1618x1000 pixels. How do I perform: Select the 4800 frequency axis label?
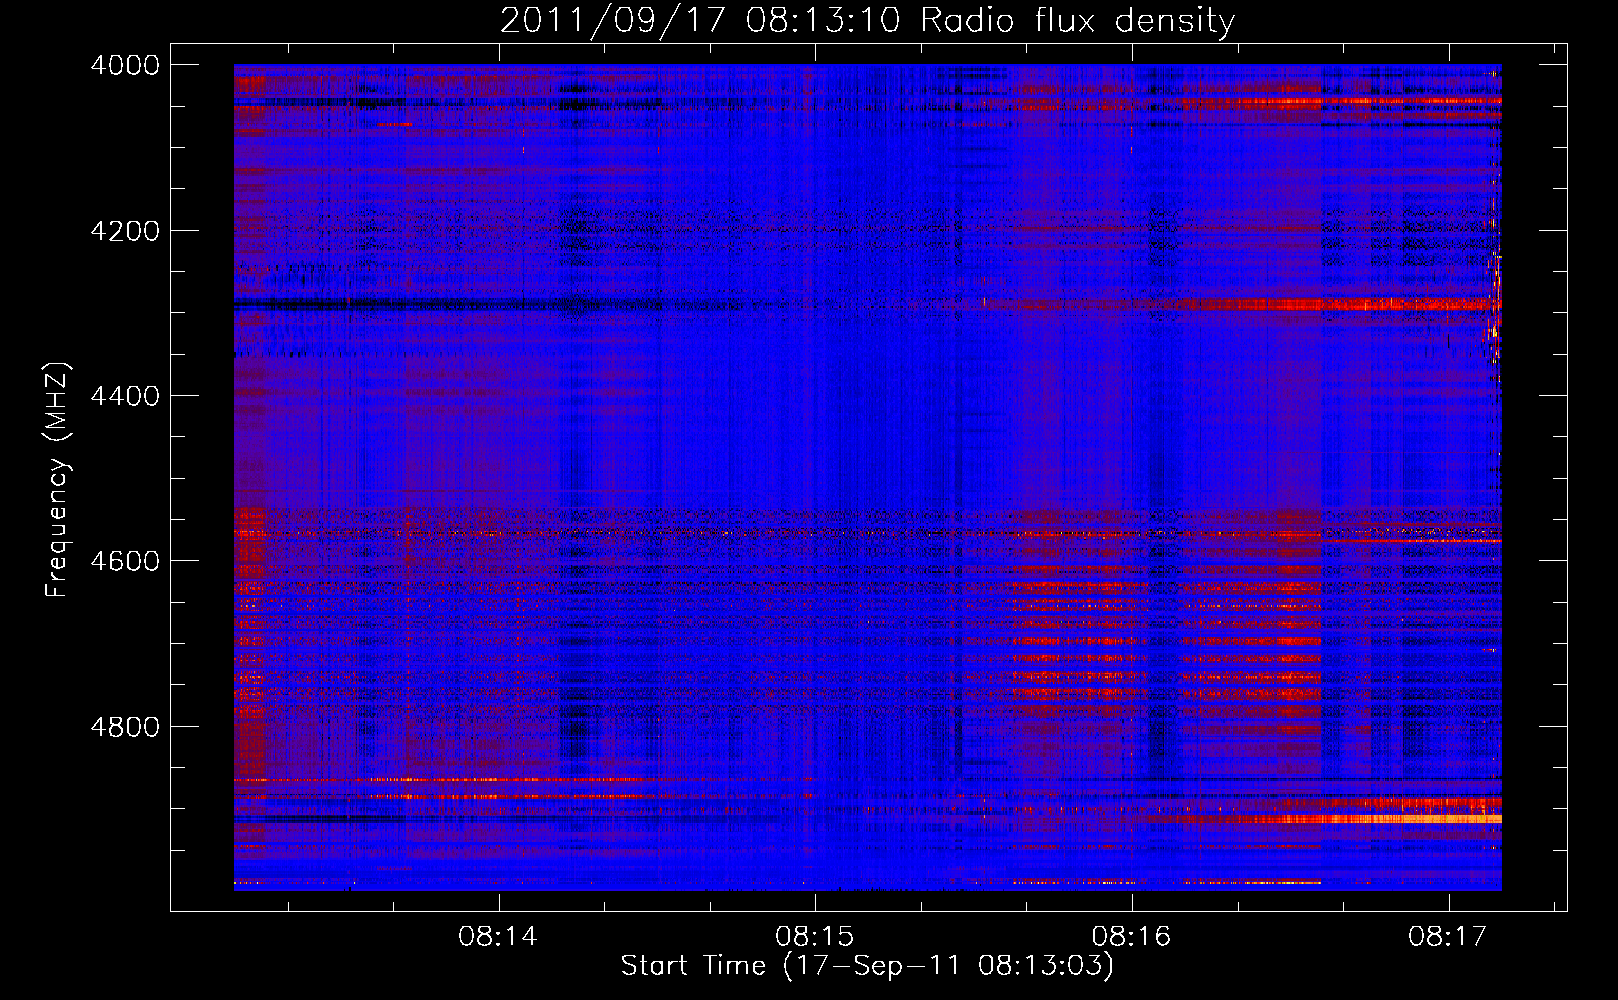[x=125, y=727]
